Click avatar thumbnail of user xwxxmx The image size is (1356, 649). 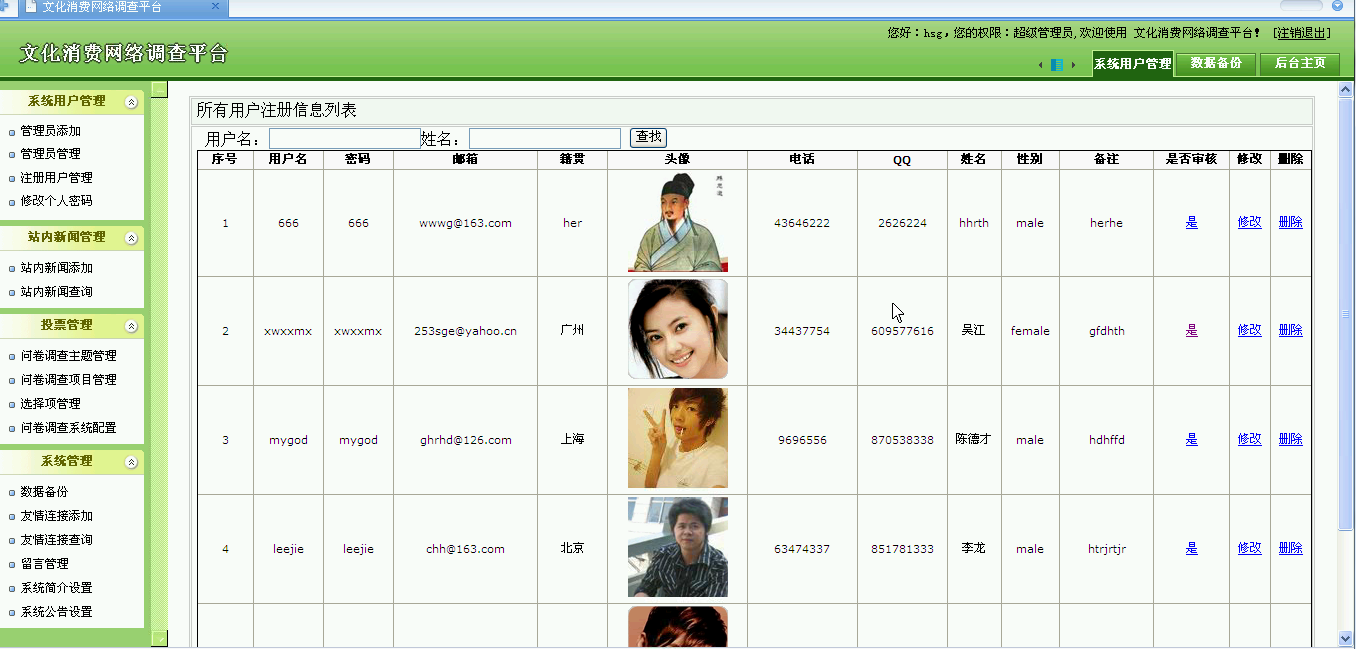[x=678, y=329]
